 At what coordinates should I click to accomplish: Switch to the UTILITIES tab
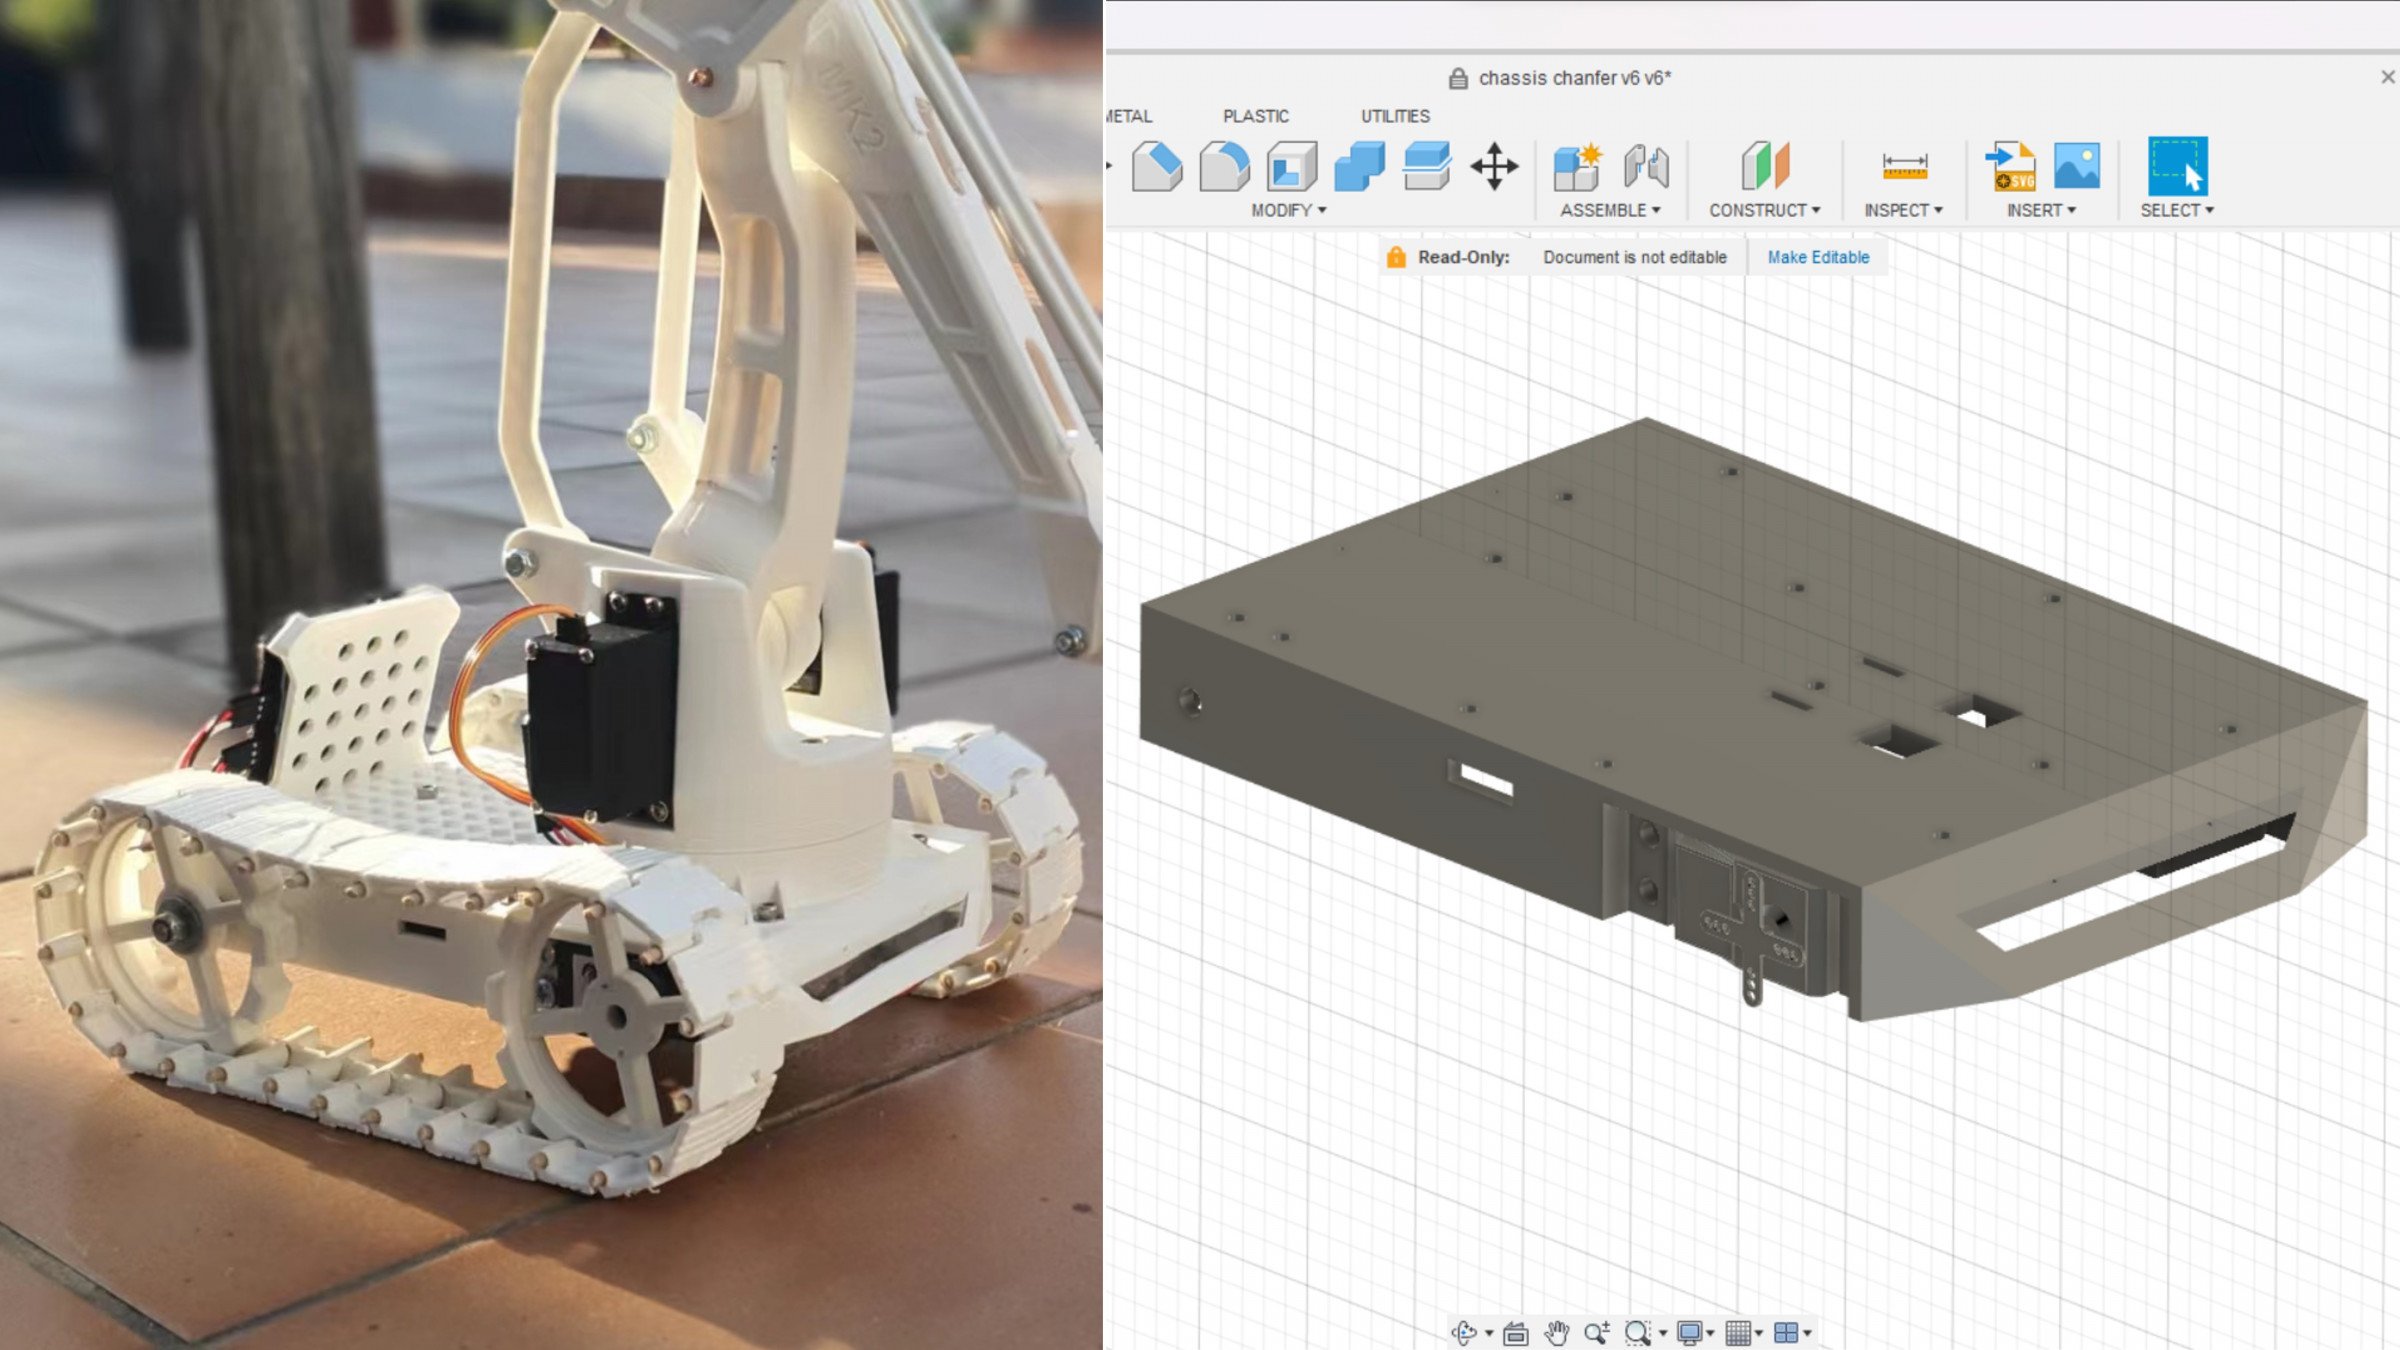1395,116
